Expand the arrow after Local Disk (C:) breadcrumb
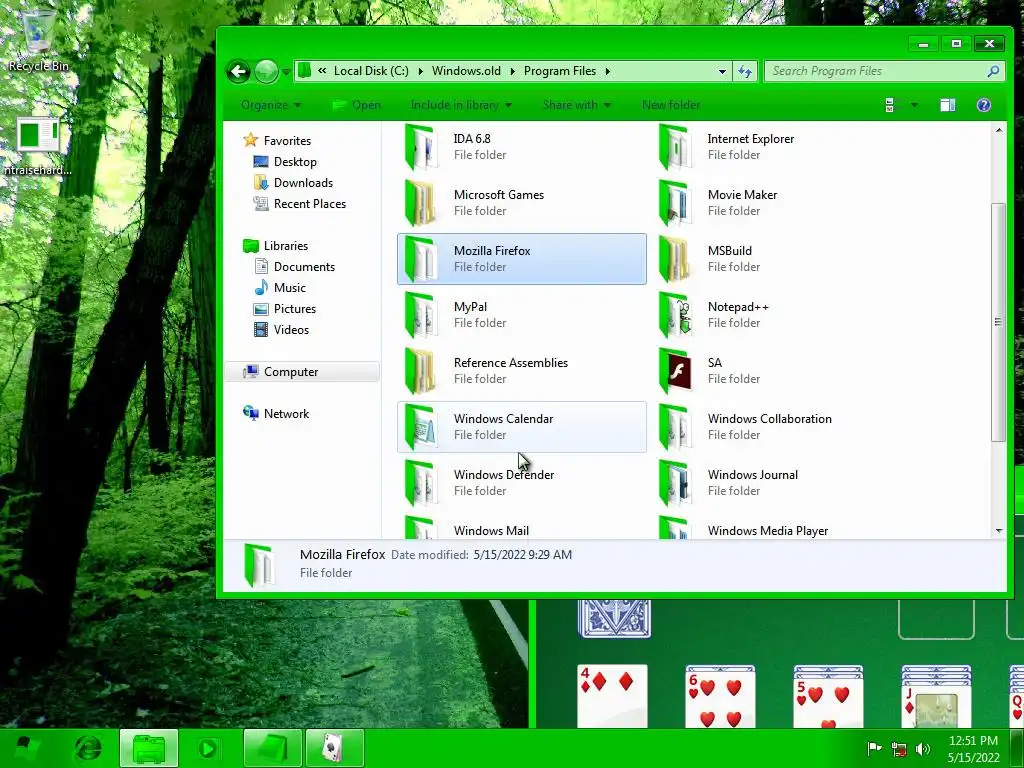Screen dimensions: 1024x768 tap(420, 71)
